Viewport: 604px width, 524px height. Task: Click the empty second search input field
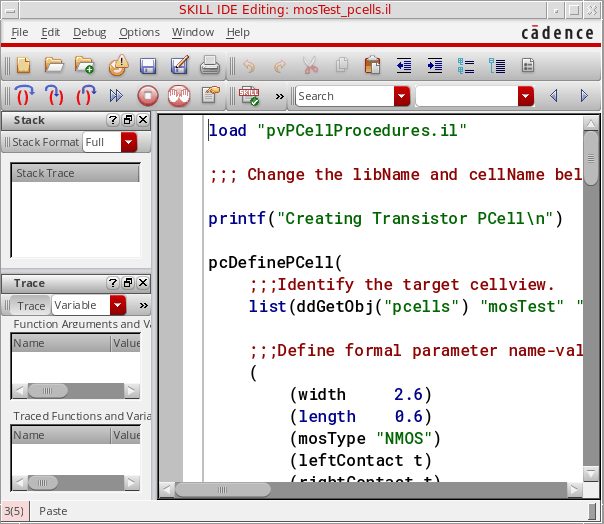pos(467,96)
